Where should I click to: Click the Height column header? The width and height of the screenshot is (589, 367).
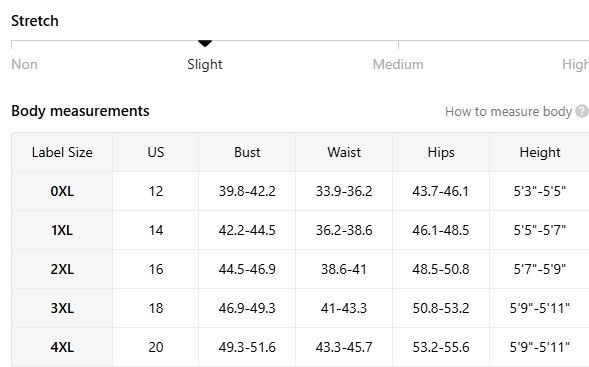pos(540,152)
